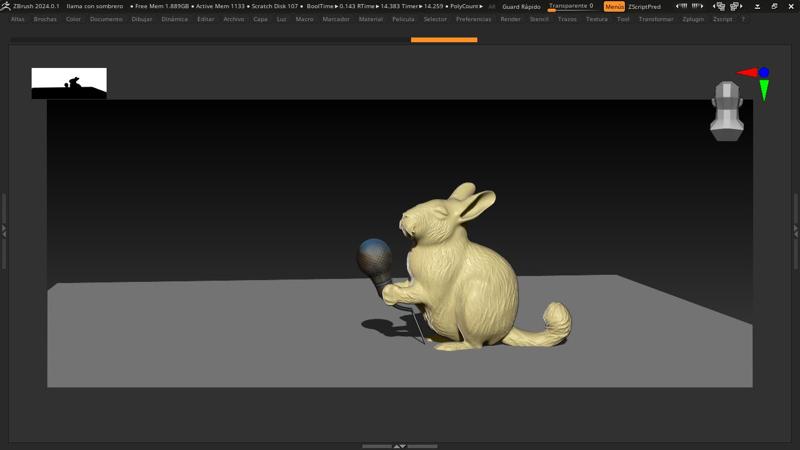800x450 pixels.
Task: Open the Preferencias menu
Action: click(473, 19)
